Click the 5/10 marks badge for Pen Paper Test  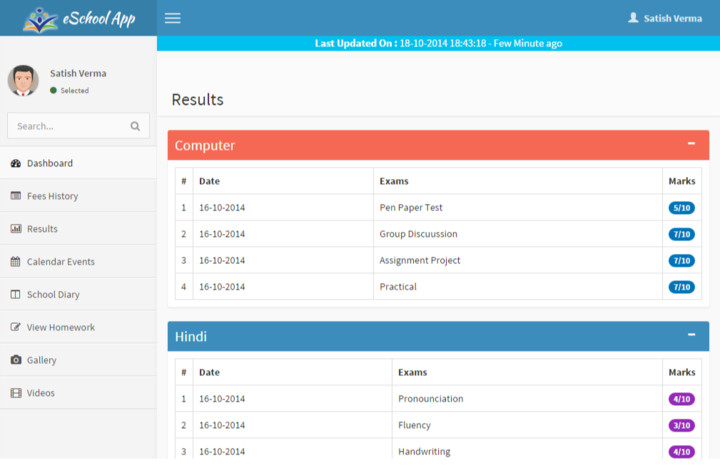coord(681,208)
